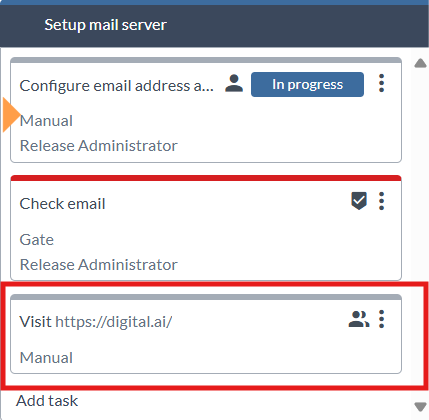
Task: Open the Check email task title
Action: 62,204
